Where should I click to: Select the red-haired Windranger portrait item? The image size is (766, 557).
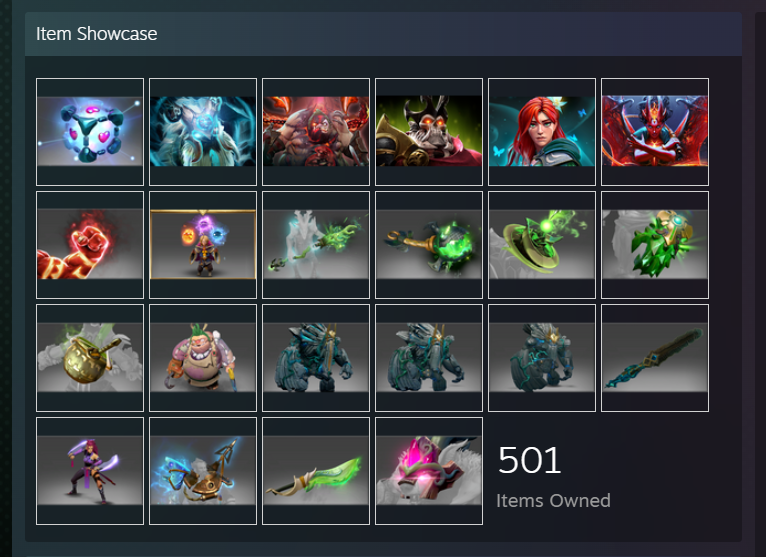point(542,132)
